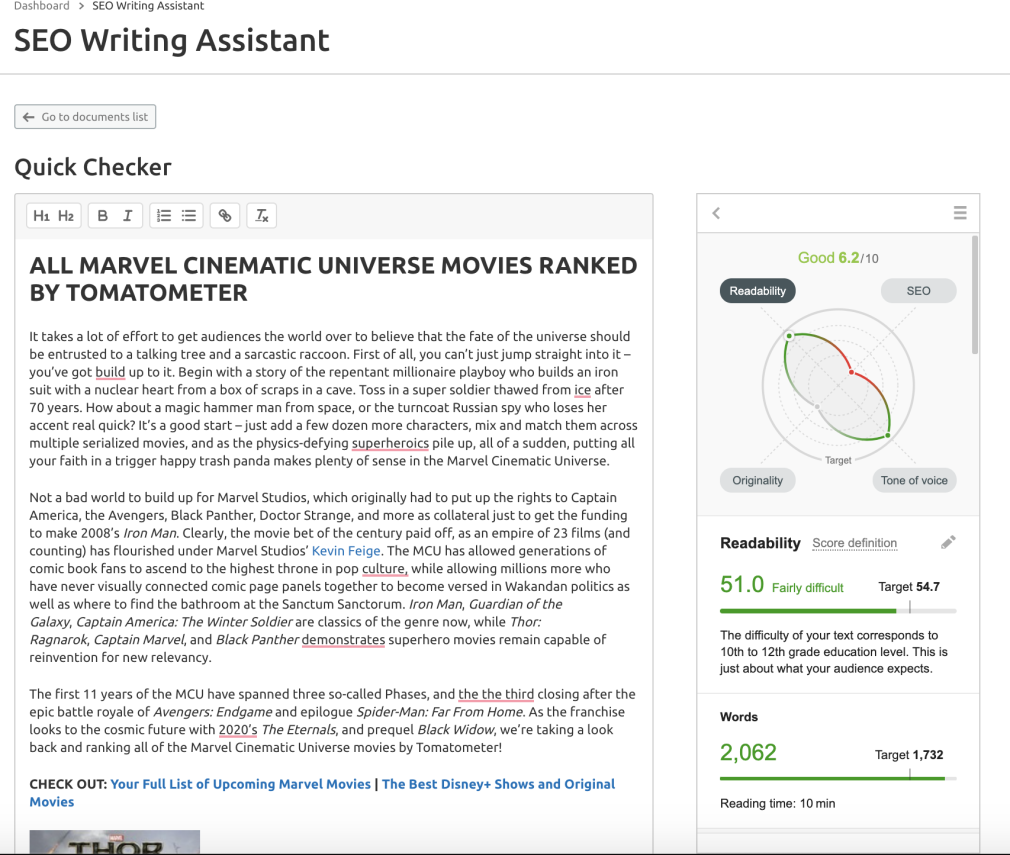The height and width of the screenshot is (855, 1010).
Task: Click the underlined word 'demonstrates'
Action: point(343,640)
